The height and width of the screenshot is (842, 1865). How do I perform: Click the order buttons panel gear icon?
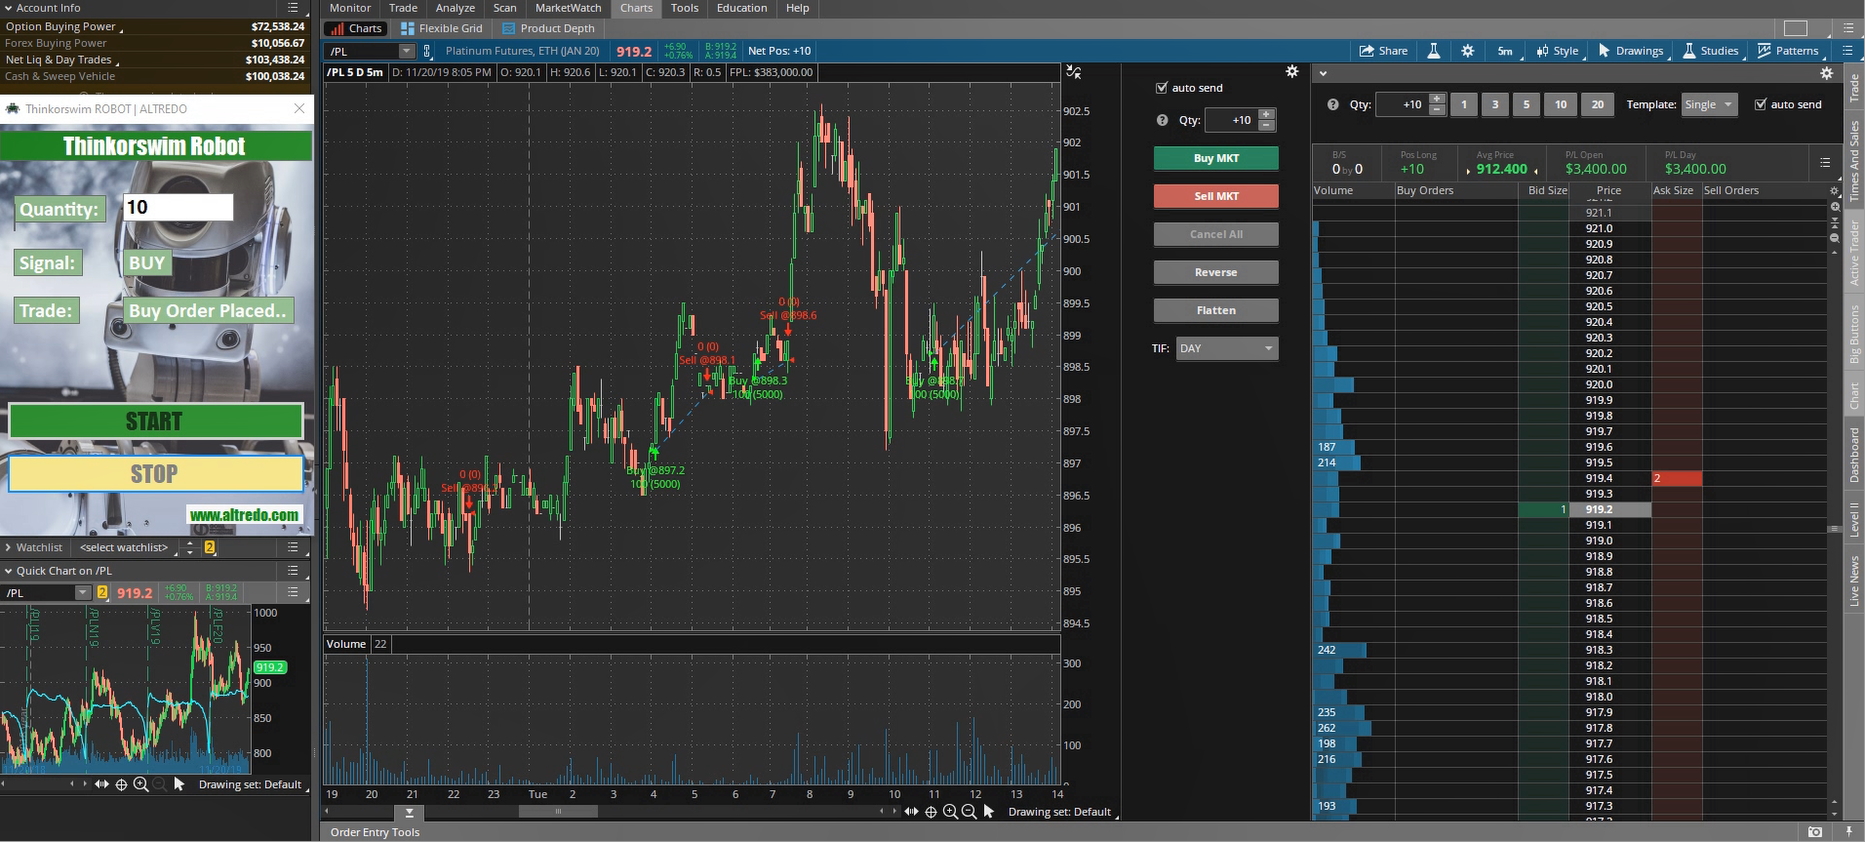[1292, 72]
